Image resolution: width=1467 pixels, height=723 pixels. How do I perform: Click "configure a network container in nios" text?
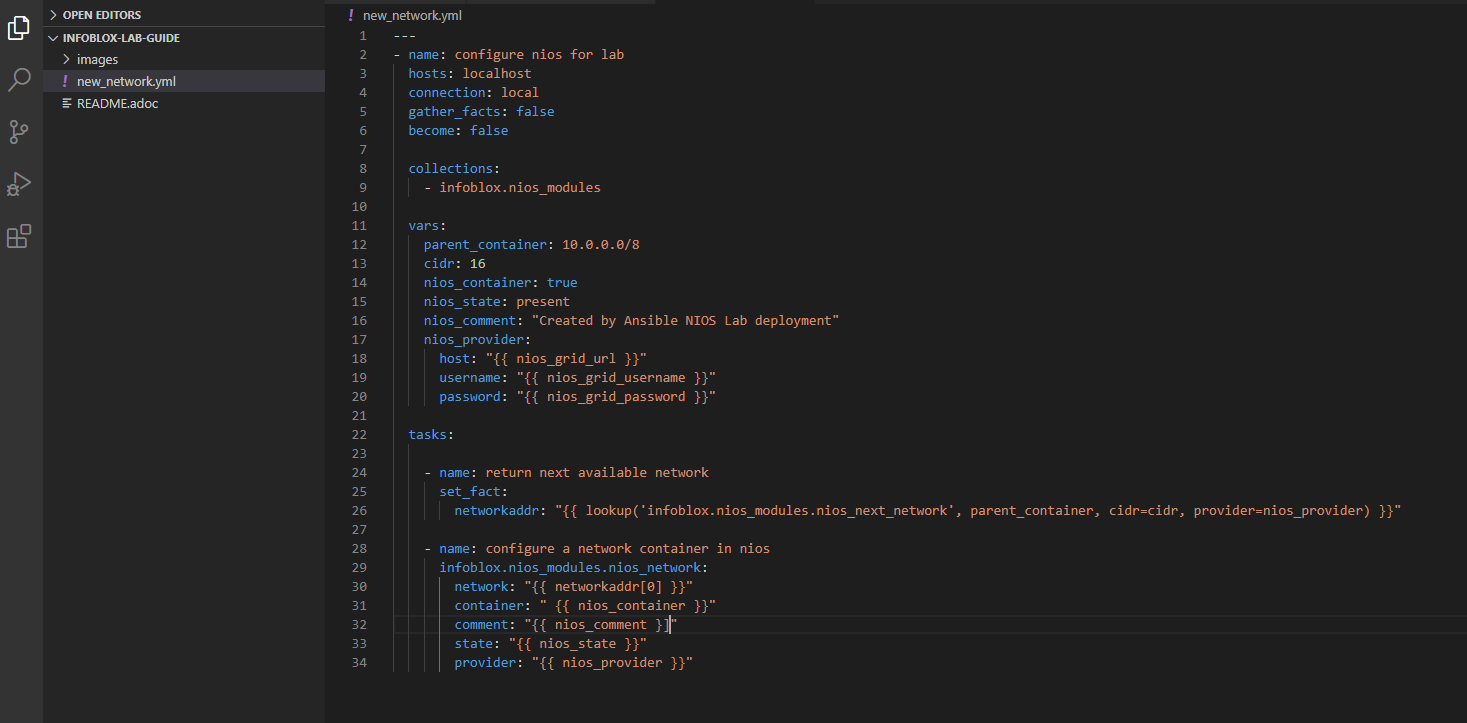tap(628, 548)
